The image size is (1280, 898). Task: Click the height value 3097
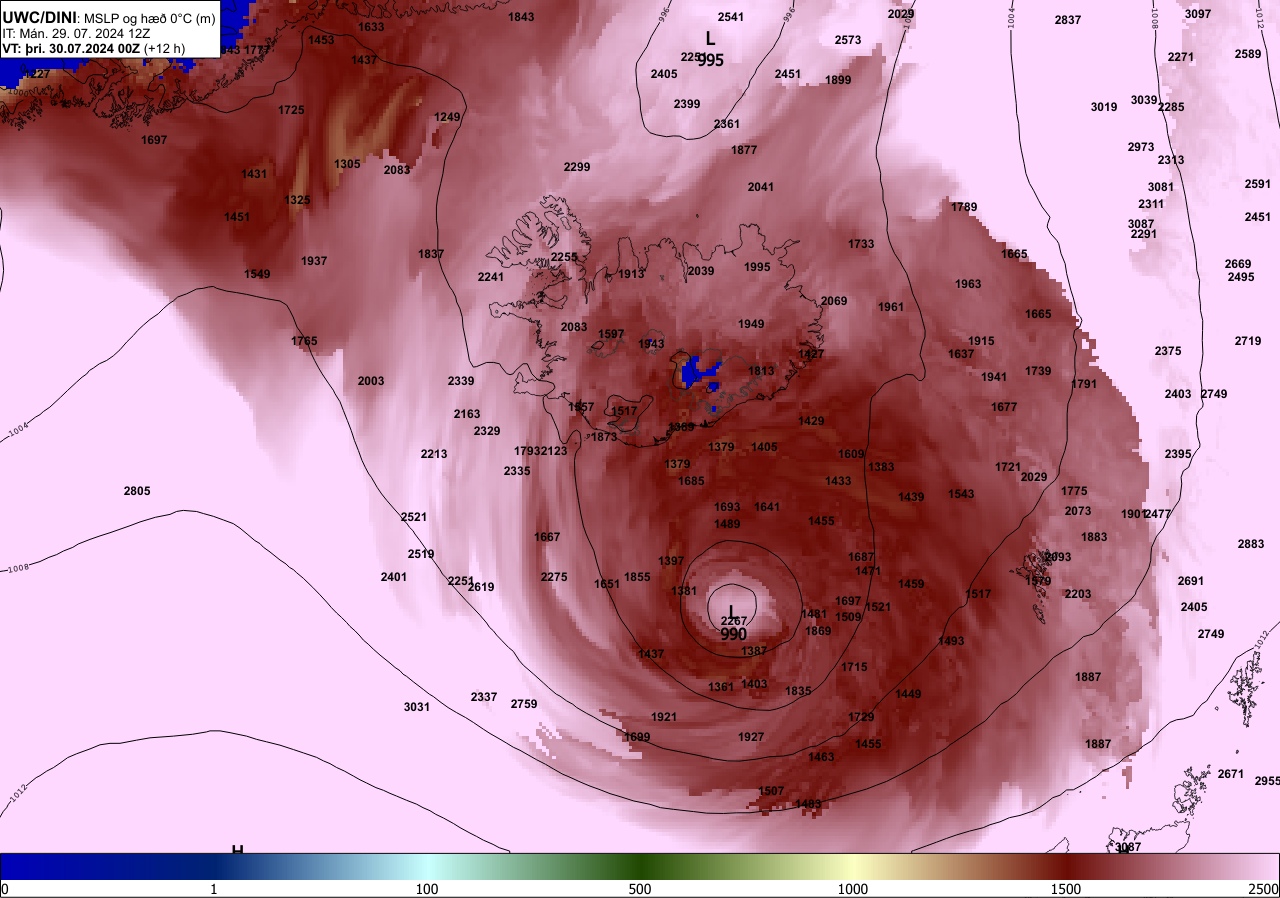point(1198,14)
